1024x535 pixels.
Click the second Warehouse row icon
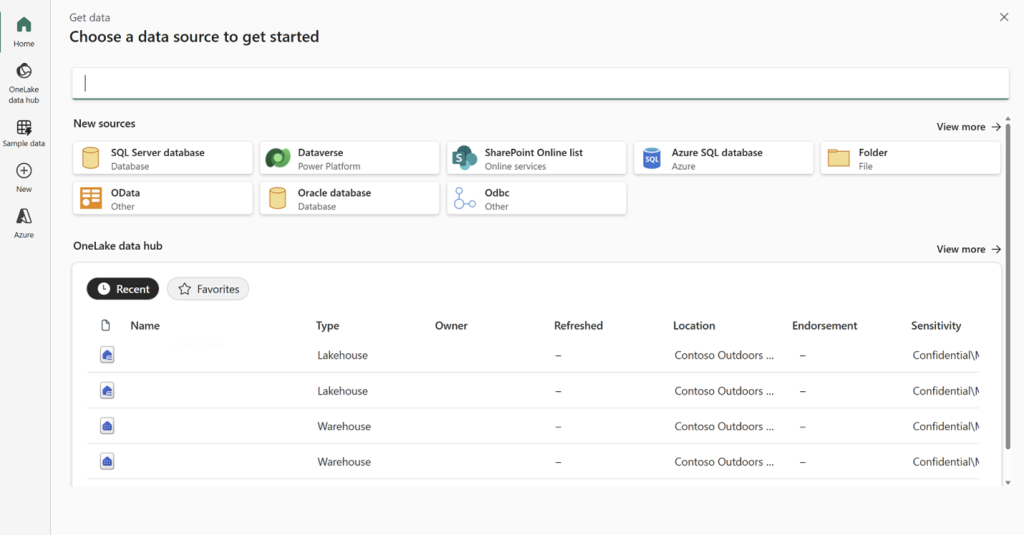coord(107,461)
